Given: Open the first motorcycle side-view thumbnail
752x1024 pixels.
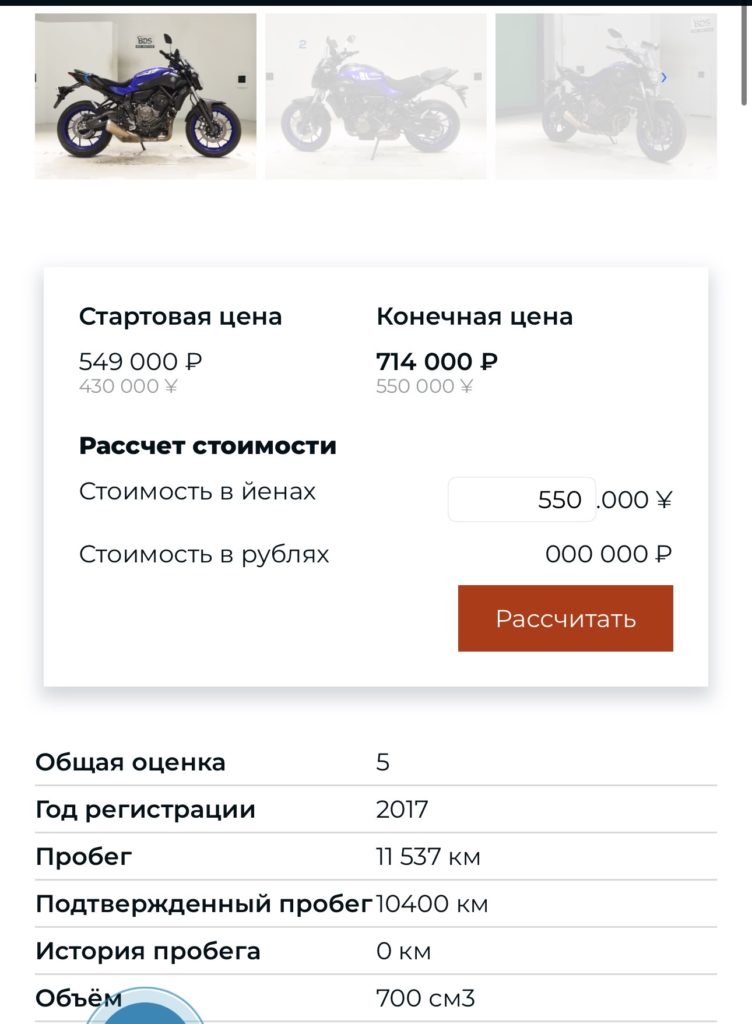Looking at the screenshot, I should [145, 96].
